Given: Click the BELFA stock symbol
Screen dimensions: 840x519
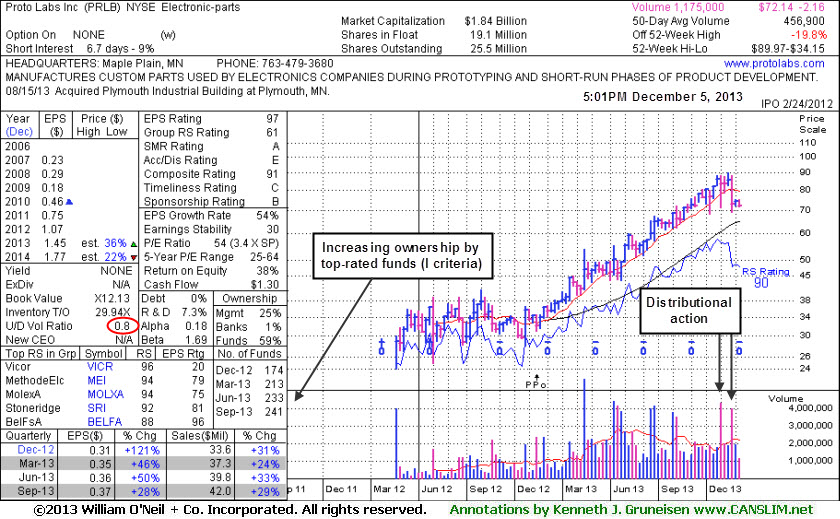Looking at the screenshot, I should 105,422.
